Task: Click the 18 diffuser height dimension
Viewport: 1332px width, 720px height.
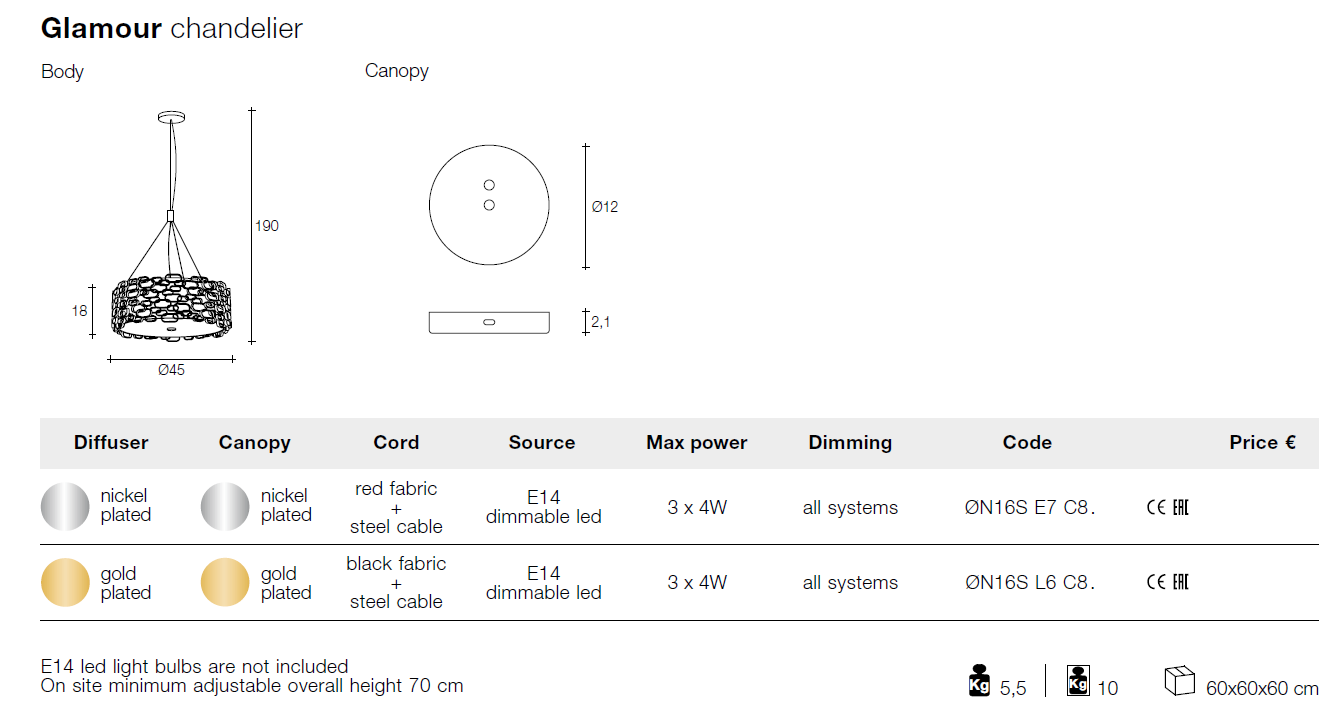Action: [x=79, y=311]
